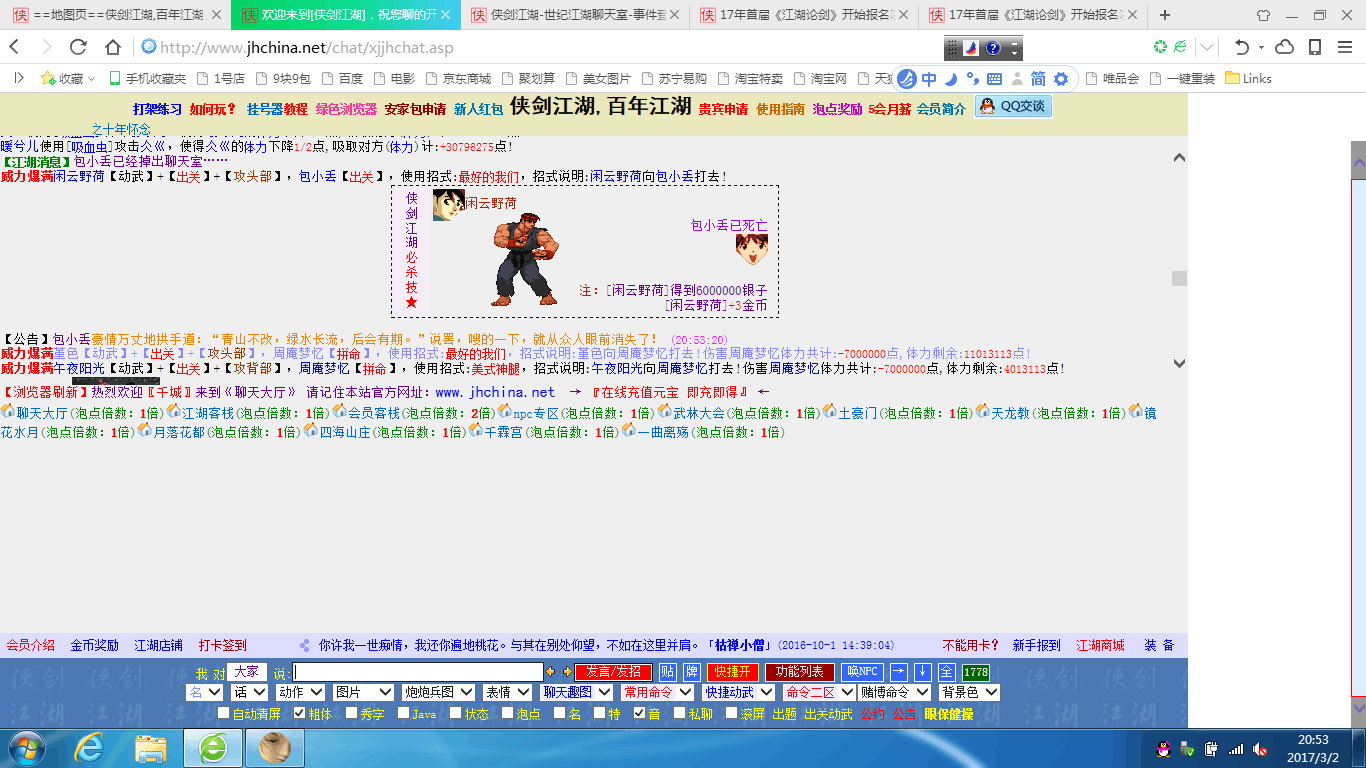Click the down arrow button beside 全
Screen dimensions: 1366x768
coord(923,672)
